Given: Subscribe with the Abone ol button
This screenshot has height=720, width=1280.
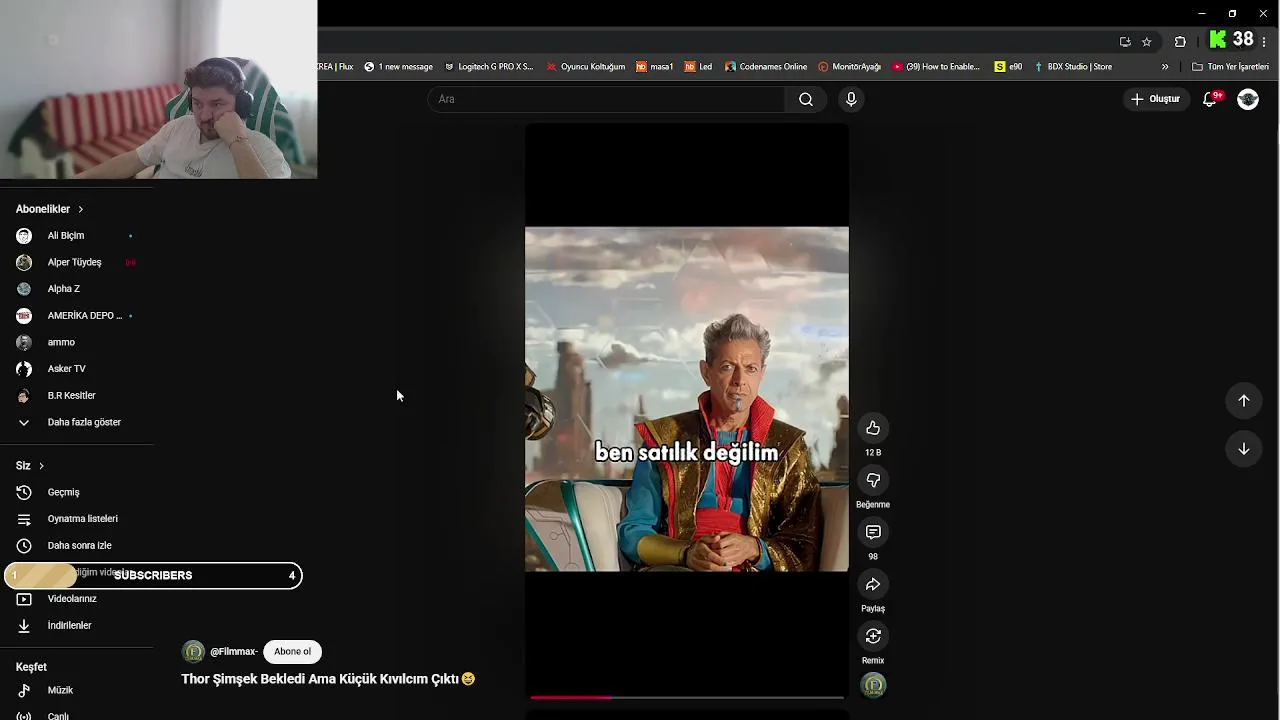Looking at the screenshot, I should point(292,651).
